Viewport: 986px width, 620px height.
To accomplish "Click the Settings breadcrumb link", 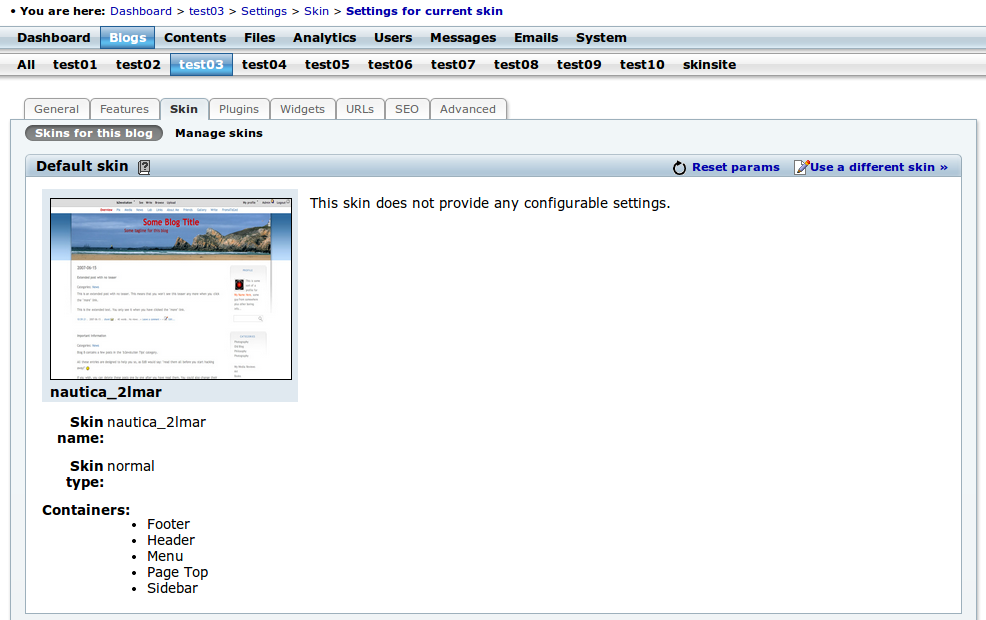I will 264,11.
